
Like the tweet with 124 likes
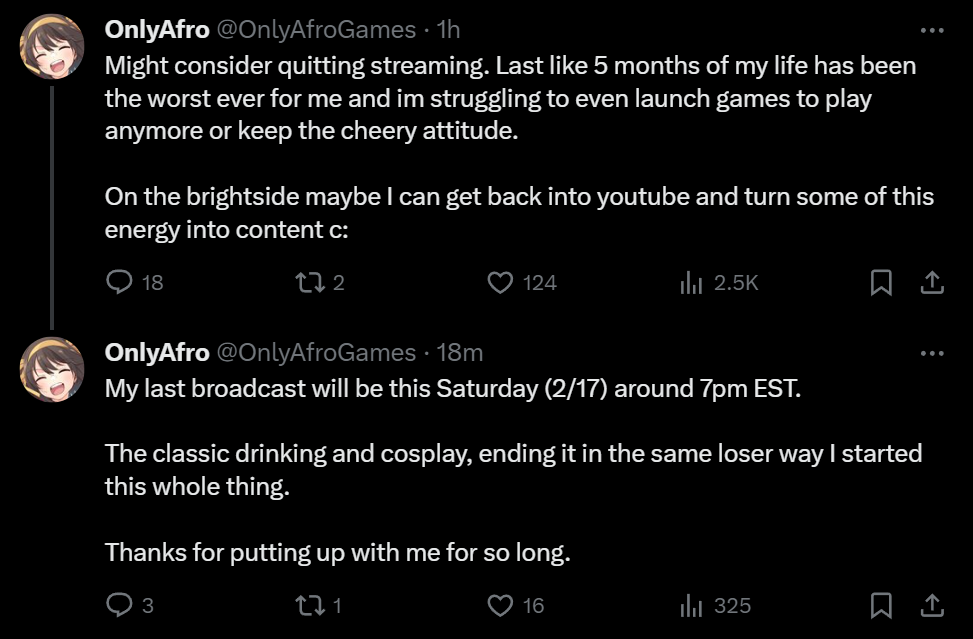pyautogui.click(x=500, y=283)
